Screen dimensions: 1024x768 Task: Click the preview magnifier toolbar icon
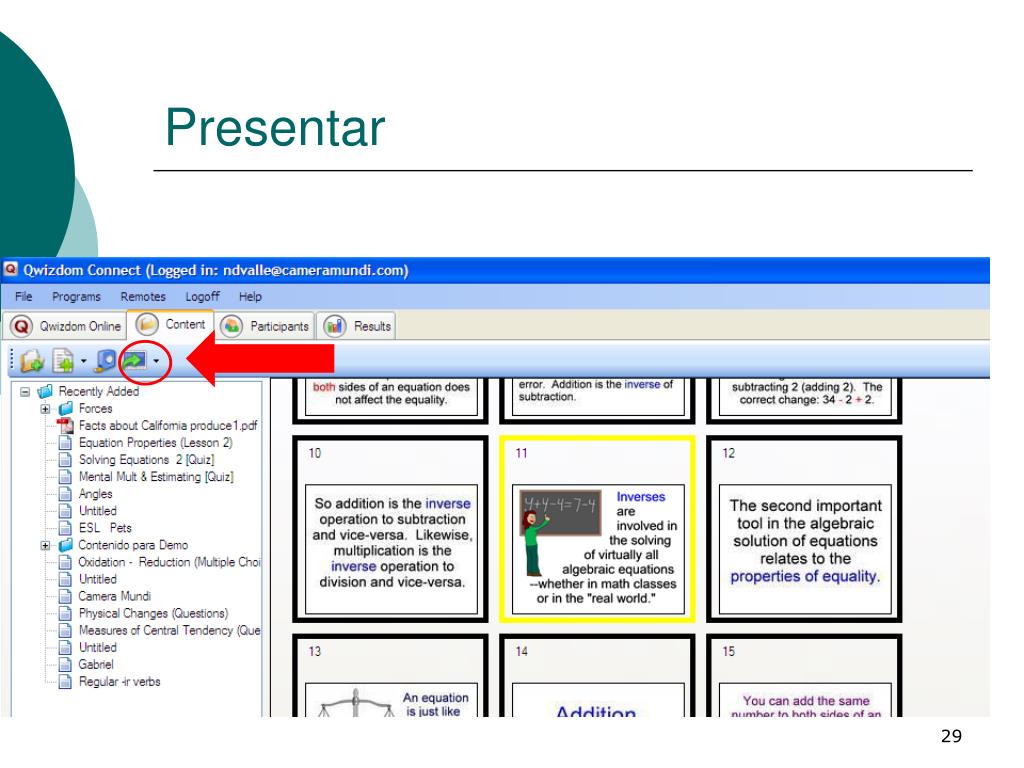pyautogui.click(x=105, y=360)
